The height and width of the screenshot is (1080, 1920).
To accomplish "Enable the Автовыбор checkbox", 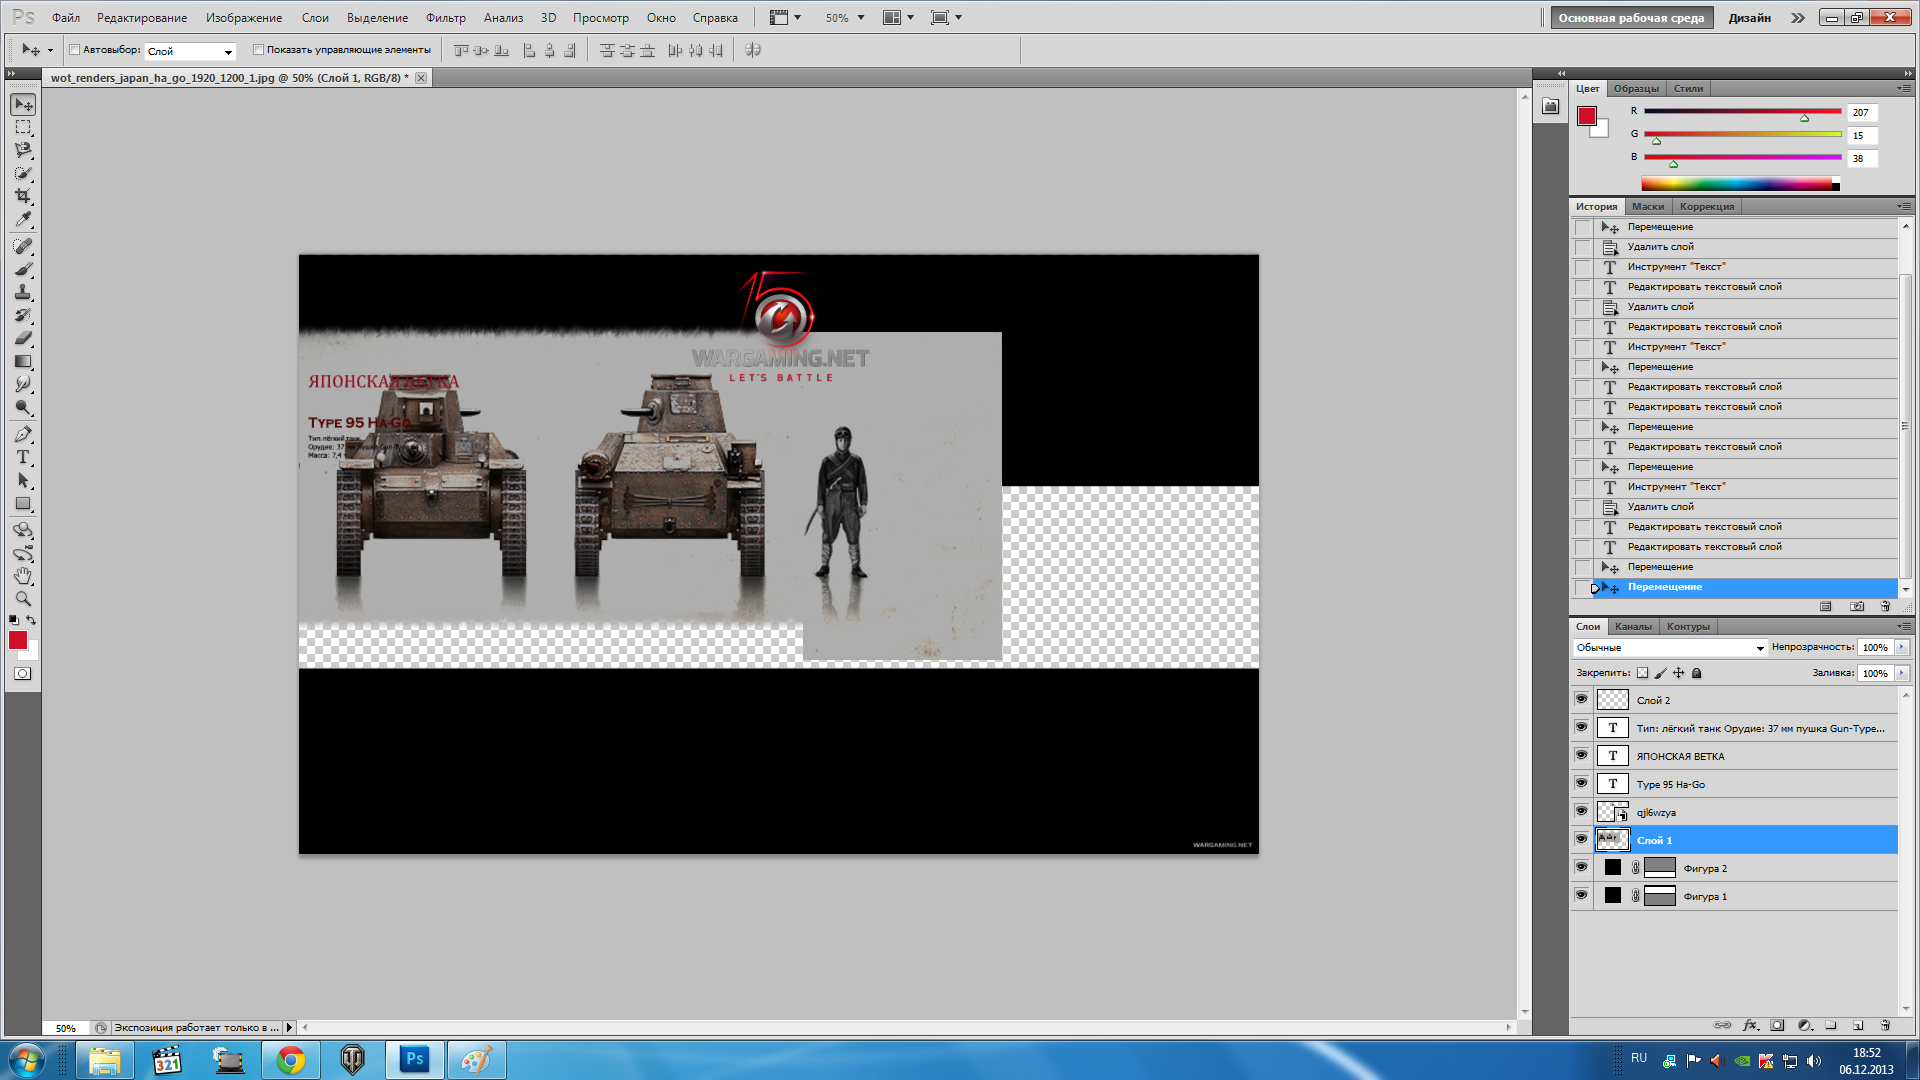I will click(75, 50).
